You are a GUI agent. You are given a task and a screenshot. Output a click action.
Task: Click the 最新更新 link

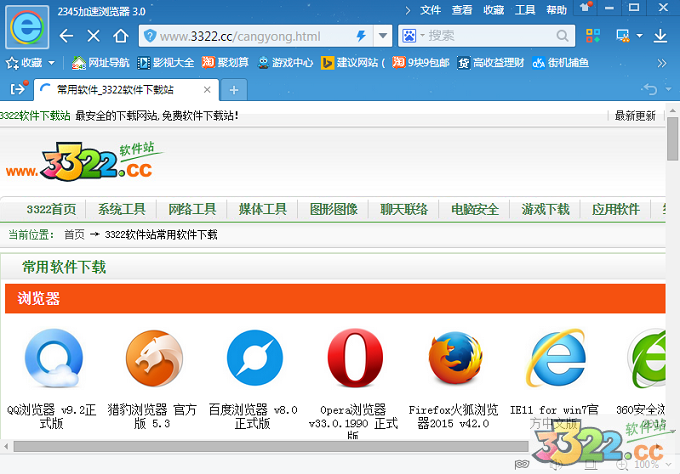[635, 115]
